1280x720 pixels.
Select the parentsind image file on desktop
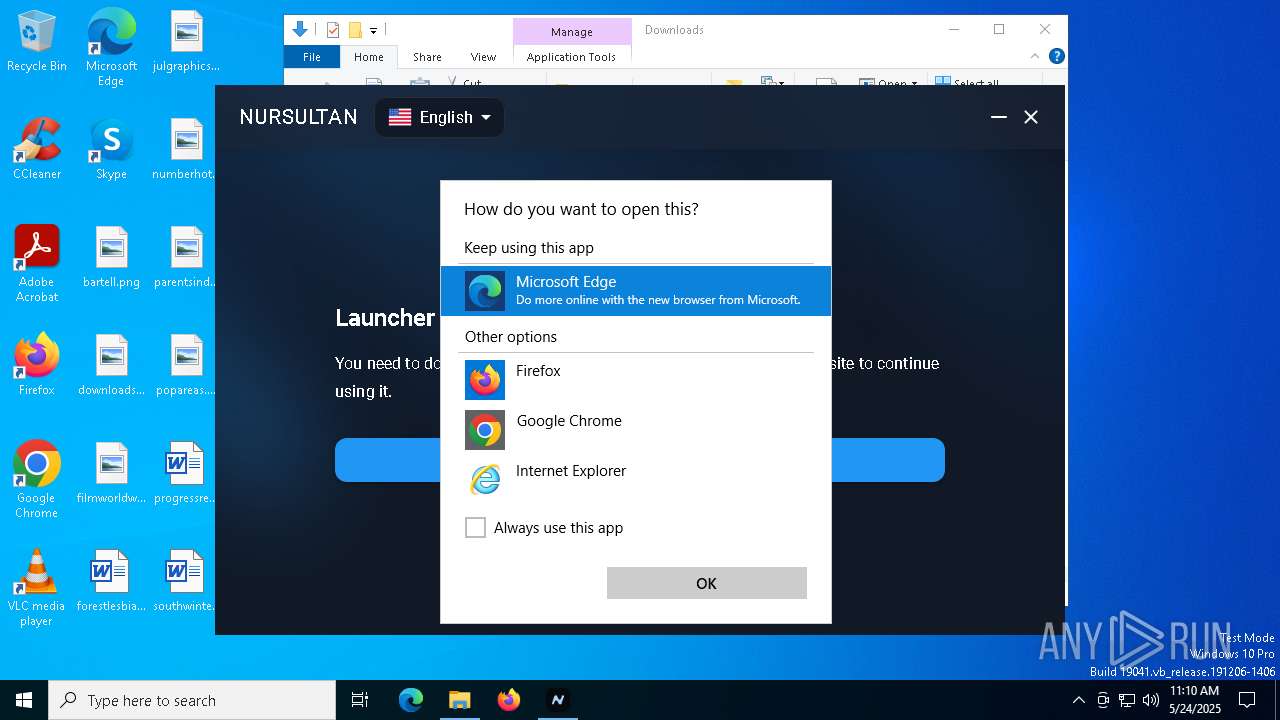pos(186,258)
